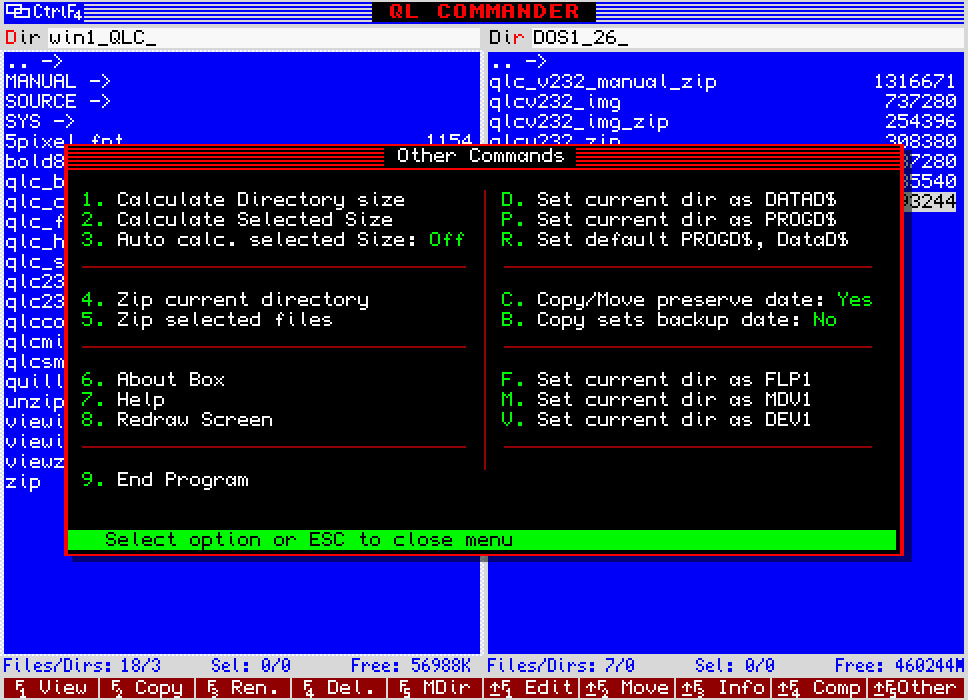The height and width of the screenshot is (700, 968).
Task: Click the QL COMMANDER title
Action: coord(484,11)
